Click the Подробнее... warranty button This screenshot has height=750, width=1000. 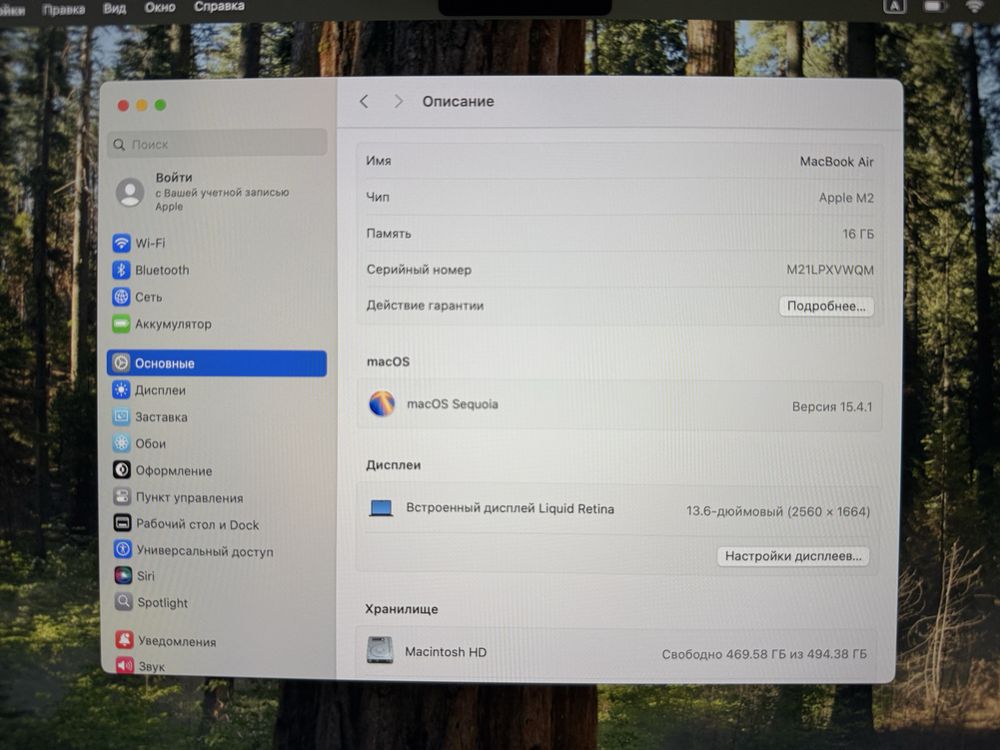coord(827,306)
